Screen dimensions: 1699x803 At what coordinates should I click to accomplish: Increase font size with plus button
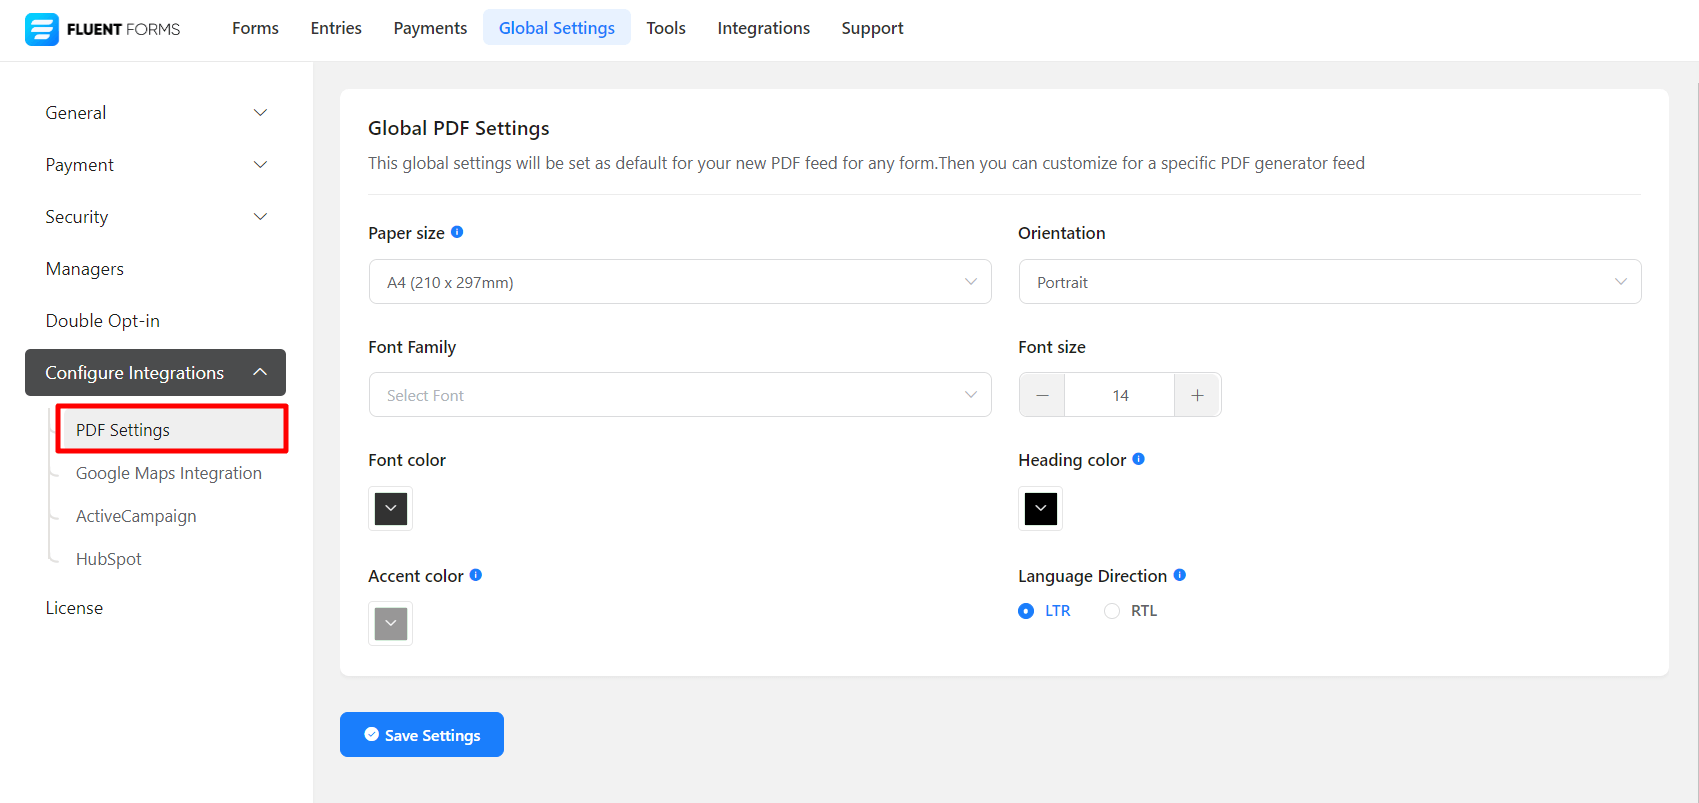click(1197, 395)
